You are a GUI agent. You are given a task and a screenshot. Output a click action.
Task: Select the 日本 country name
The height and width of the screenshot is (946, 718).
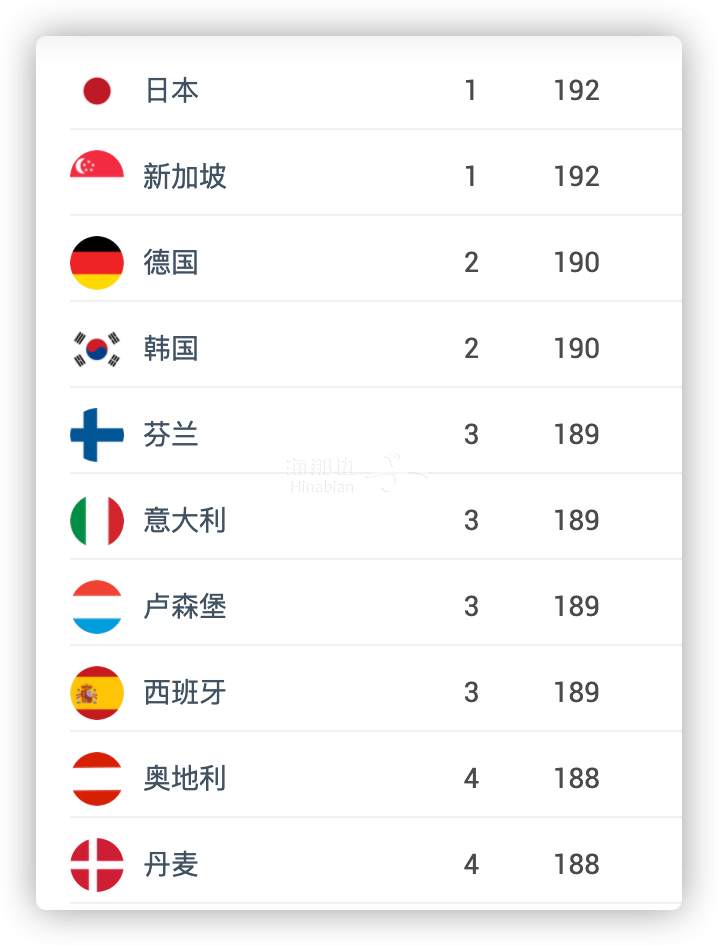click(x=172, y=91)
